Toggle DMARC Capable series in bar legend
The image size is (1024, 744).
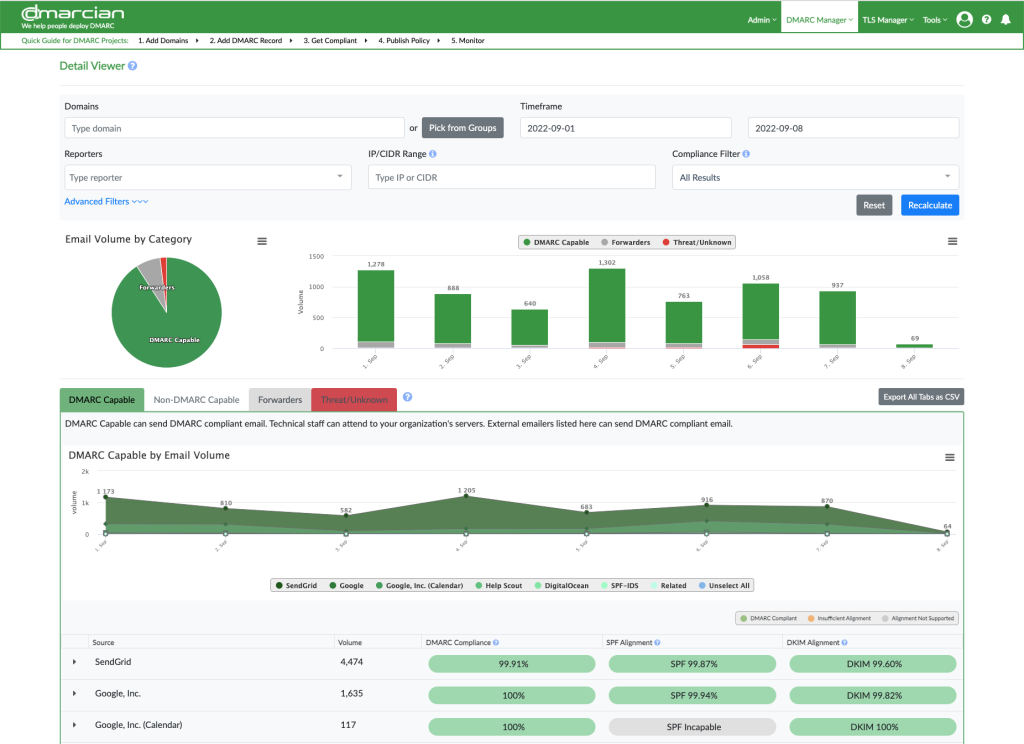click(556, 242)
